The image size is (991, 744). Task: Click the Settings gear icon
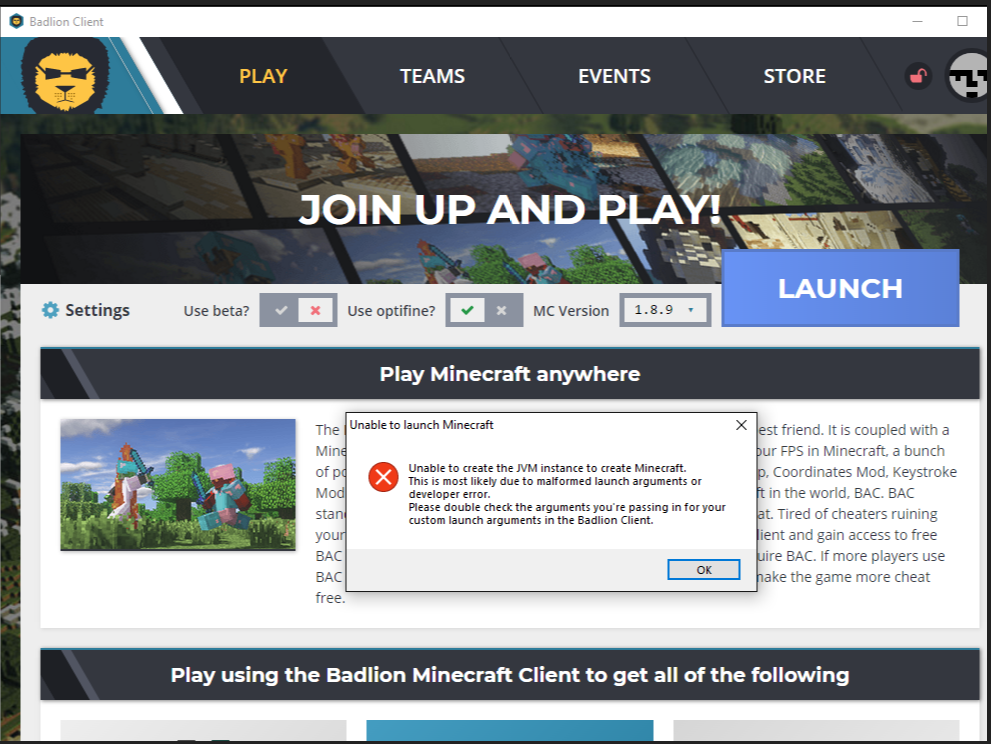(50, 310)
